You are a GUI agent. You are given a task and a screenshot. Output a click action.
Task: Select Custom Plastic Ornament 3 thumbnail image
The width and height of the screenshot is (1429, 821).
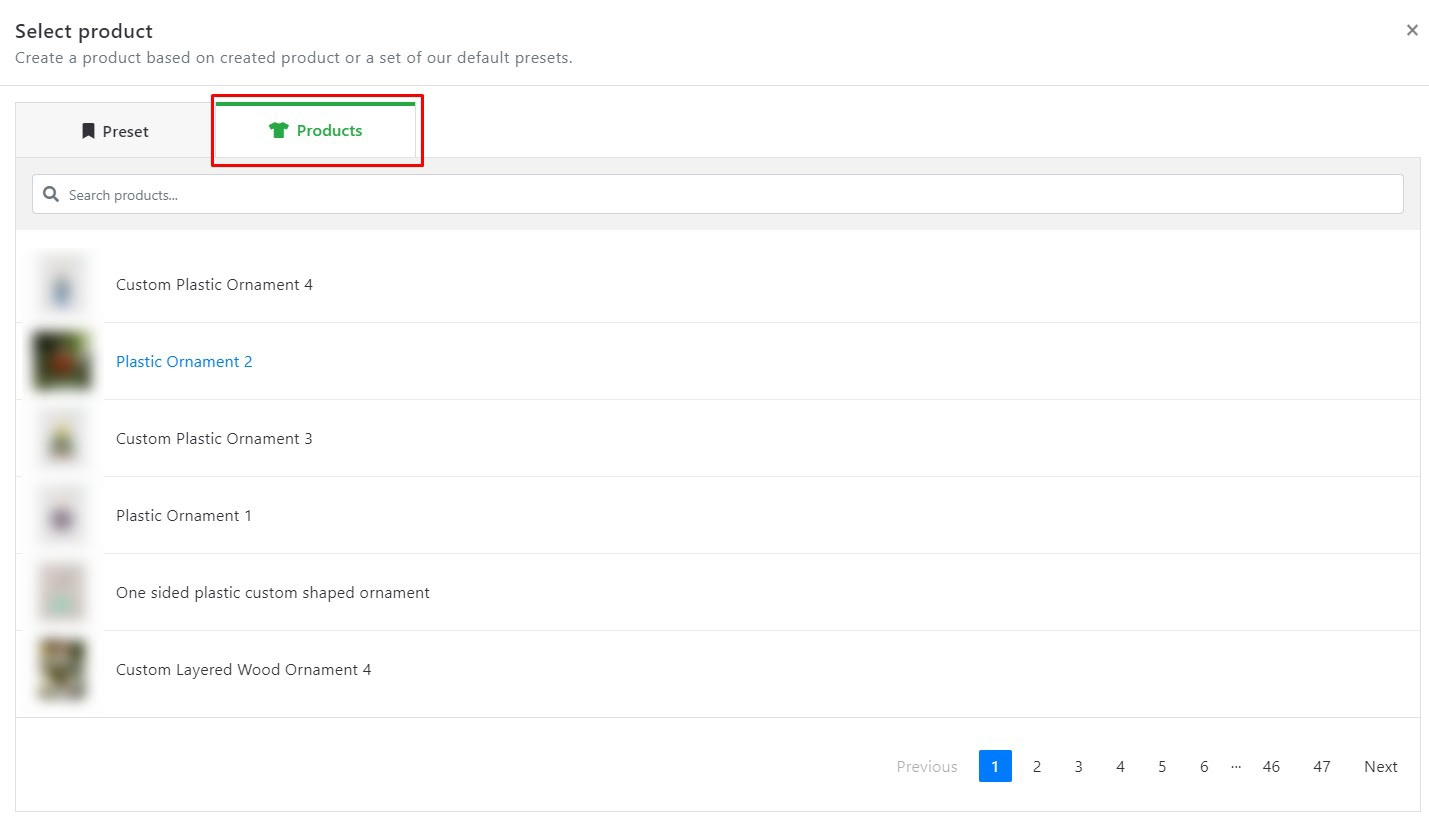(x=62, y=438)
